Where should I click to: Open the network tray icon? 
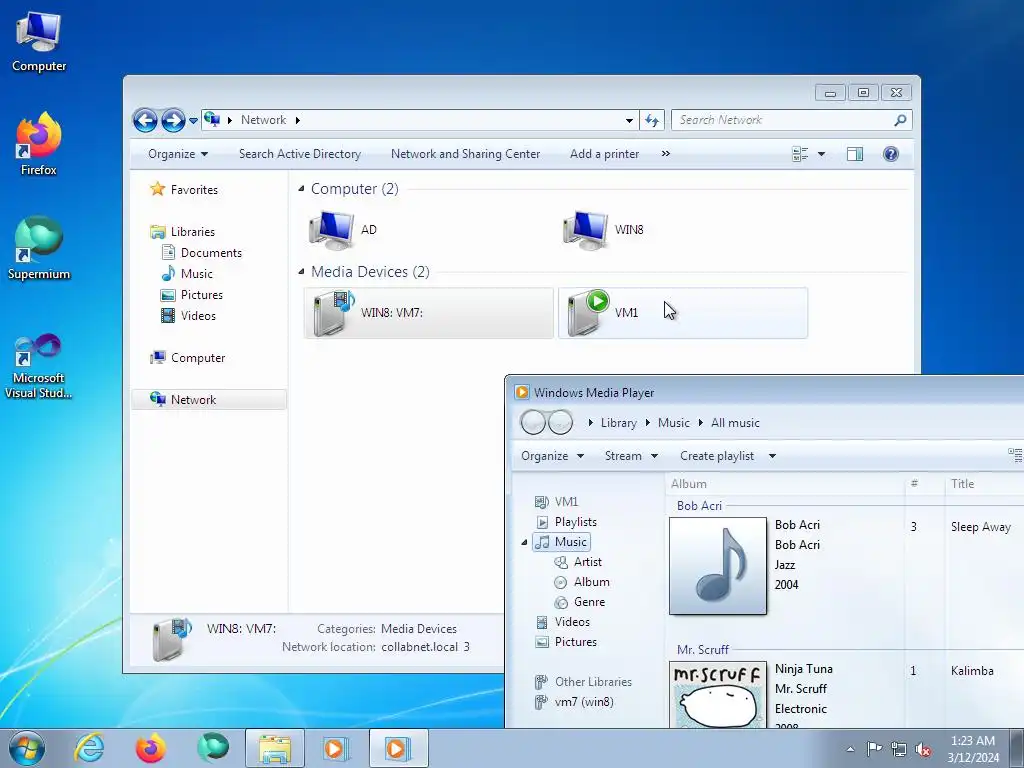(899, 750)
